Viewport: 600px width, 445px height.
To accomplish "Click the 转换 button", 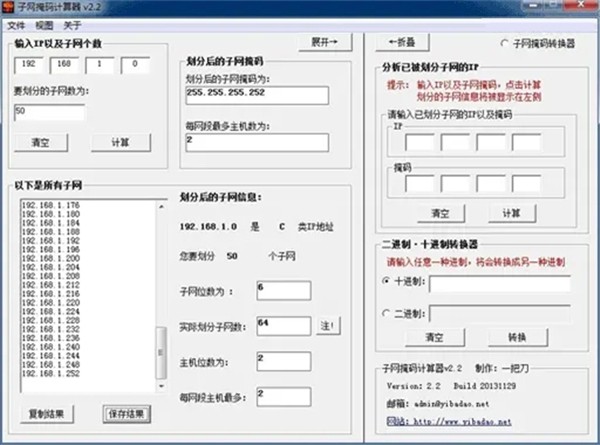I will [x=518, y=337].
